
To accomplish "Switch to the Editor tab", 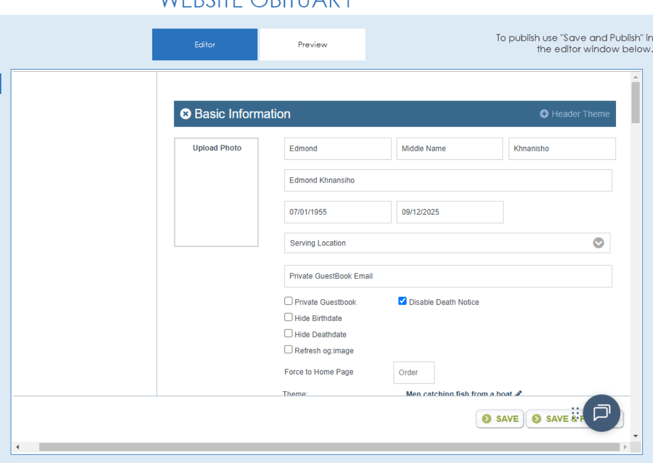I will point(204,45).
